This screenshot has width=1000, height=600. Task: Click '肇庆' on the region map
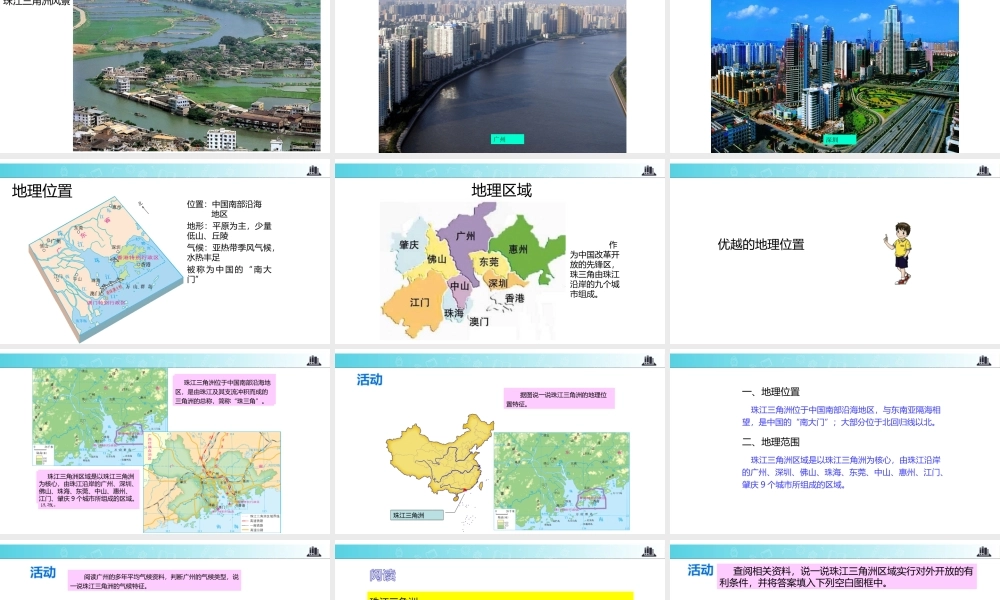[x=409, y=245]
